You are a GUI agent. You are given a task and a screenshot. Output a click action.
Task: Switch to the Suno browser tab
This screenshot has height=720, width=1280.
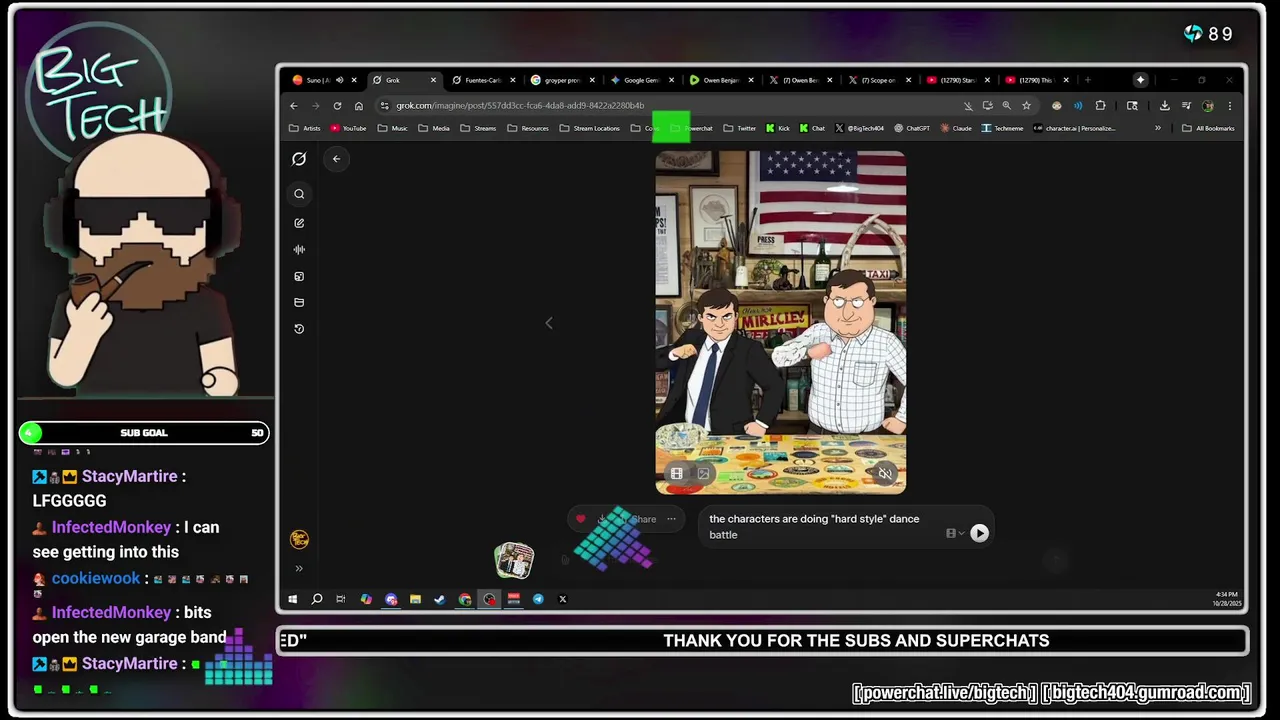[318, 80]
